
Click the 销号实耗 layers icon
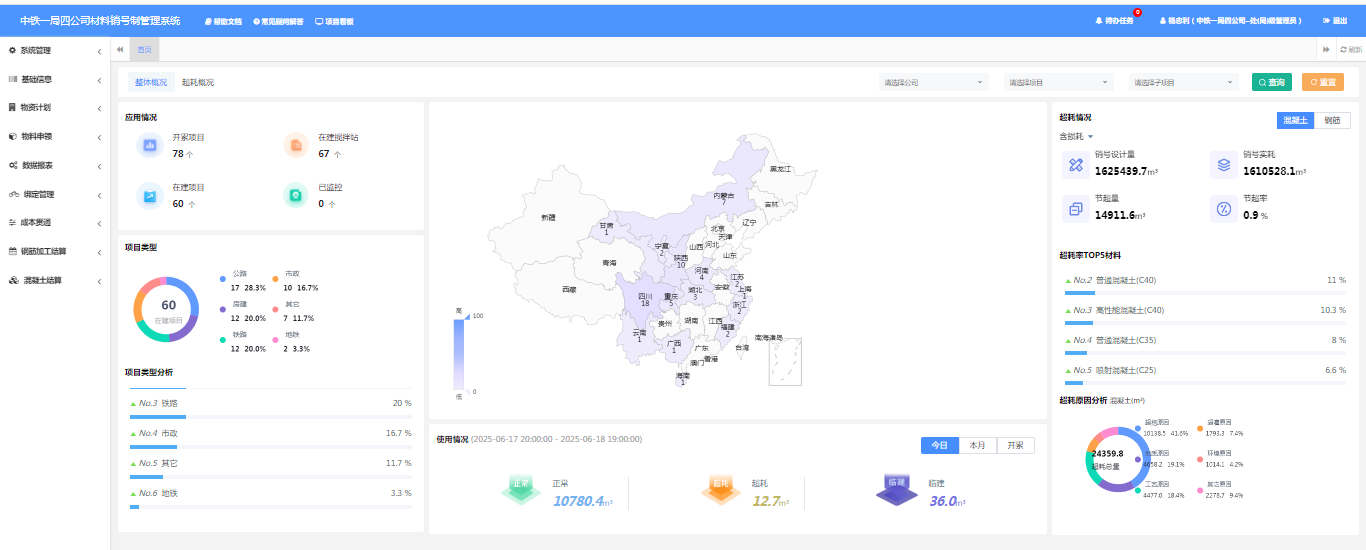click(x=1224, y=165)
